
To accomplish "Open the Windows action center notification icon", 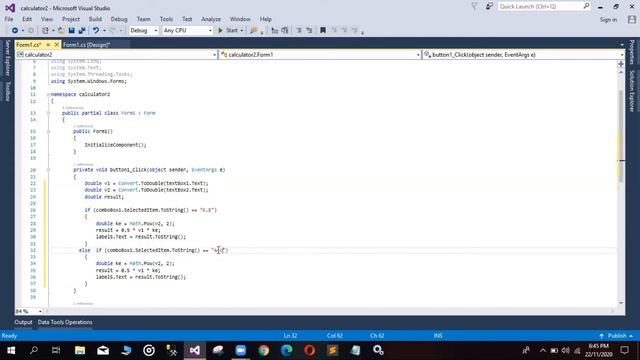I will pos(624,350).
